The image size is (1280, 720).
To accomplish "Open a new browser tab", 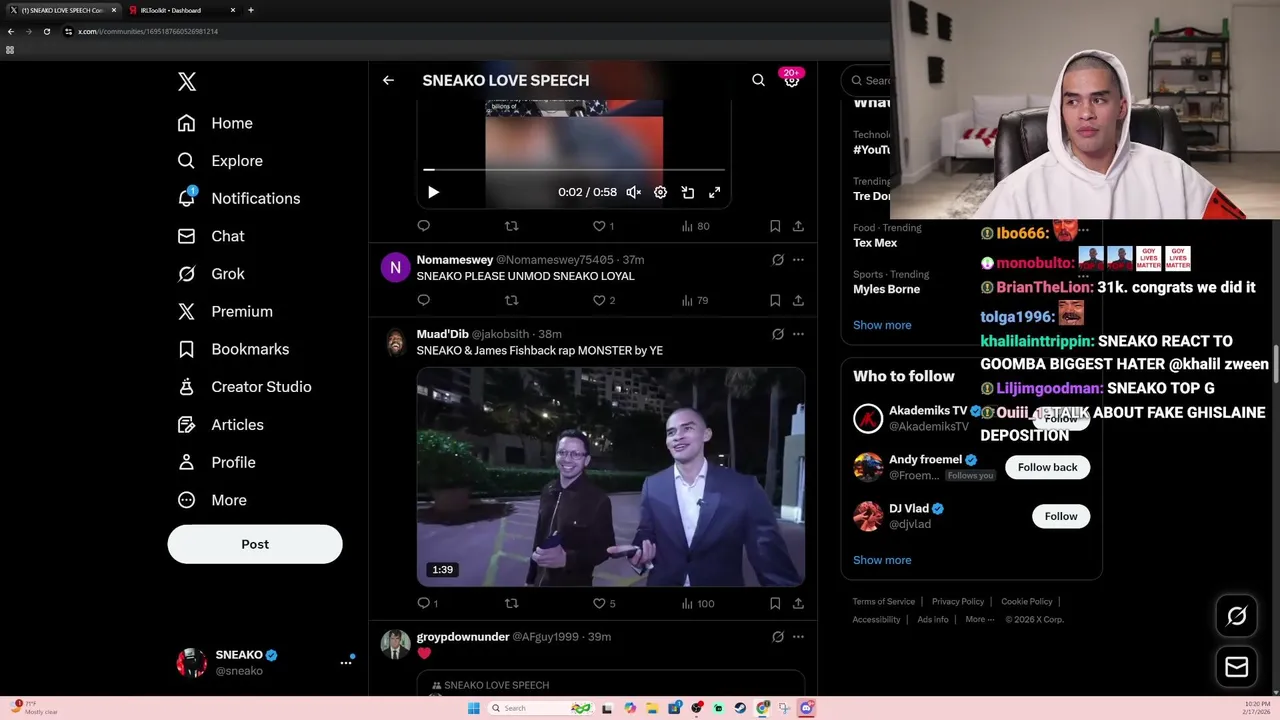I will [x=250, y=10].
